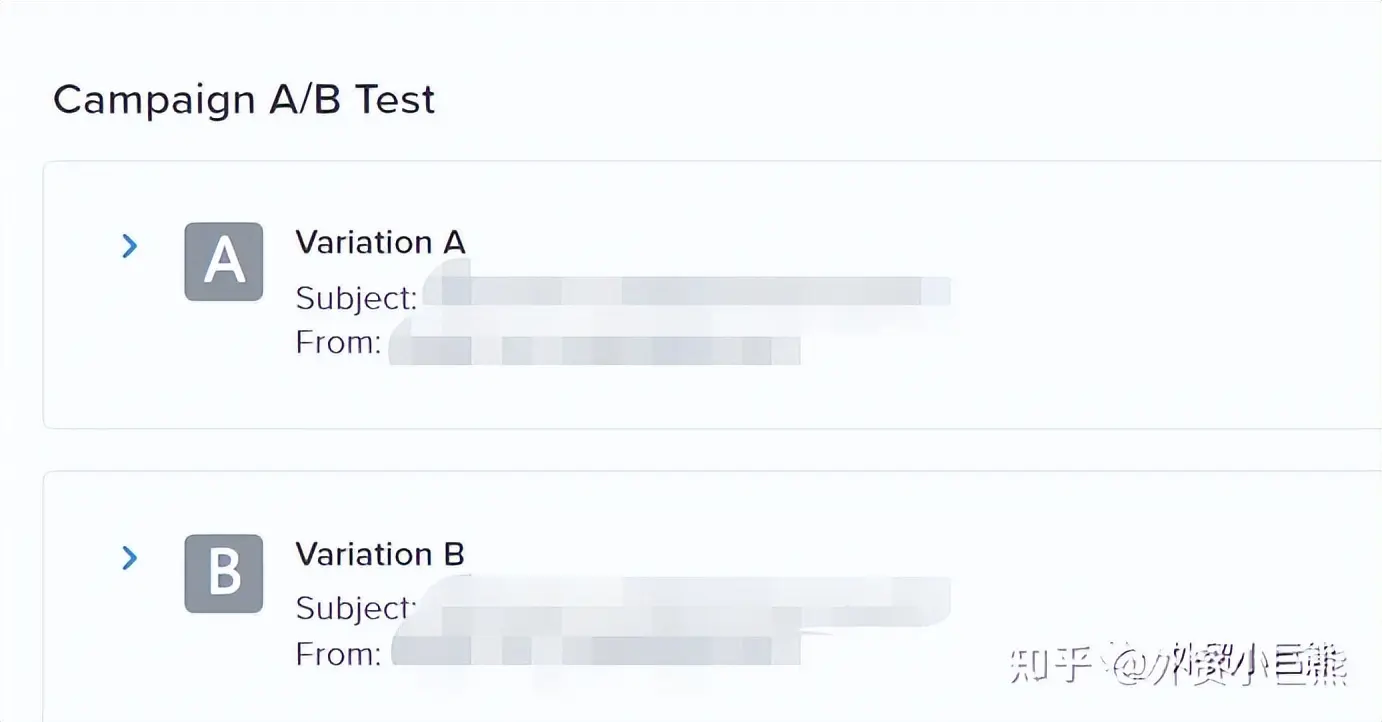
Task: Open the Variation A title
Action: (x=380, y=243)
